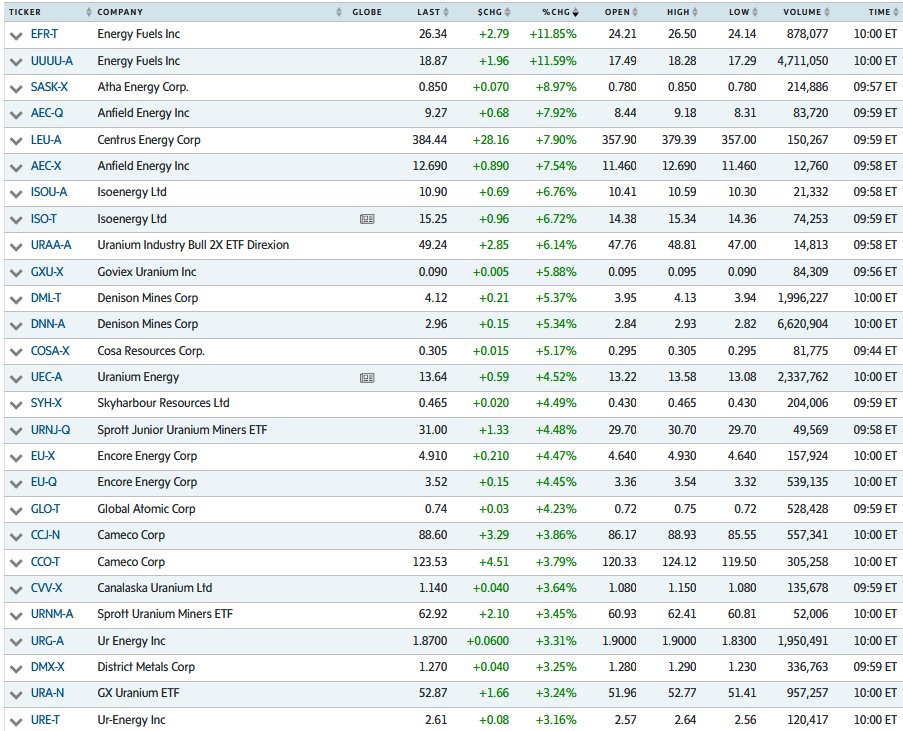The image size is (903, 731).
Task: Open the Globe news icon for Uranium Energy
Action: (367, 377)
